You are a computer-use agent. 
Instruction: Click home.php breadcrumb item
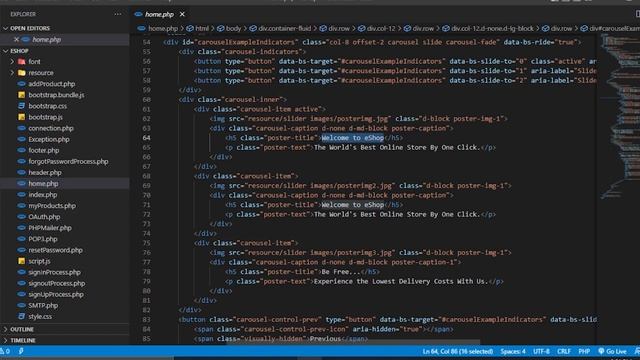point(162,28)
